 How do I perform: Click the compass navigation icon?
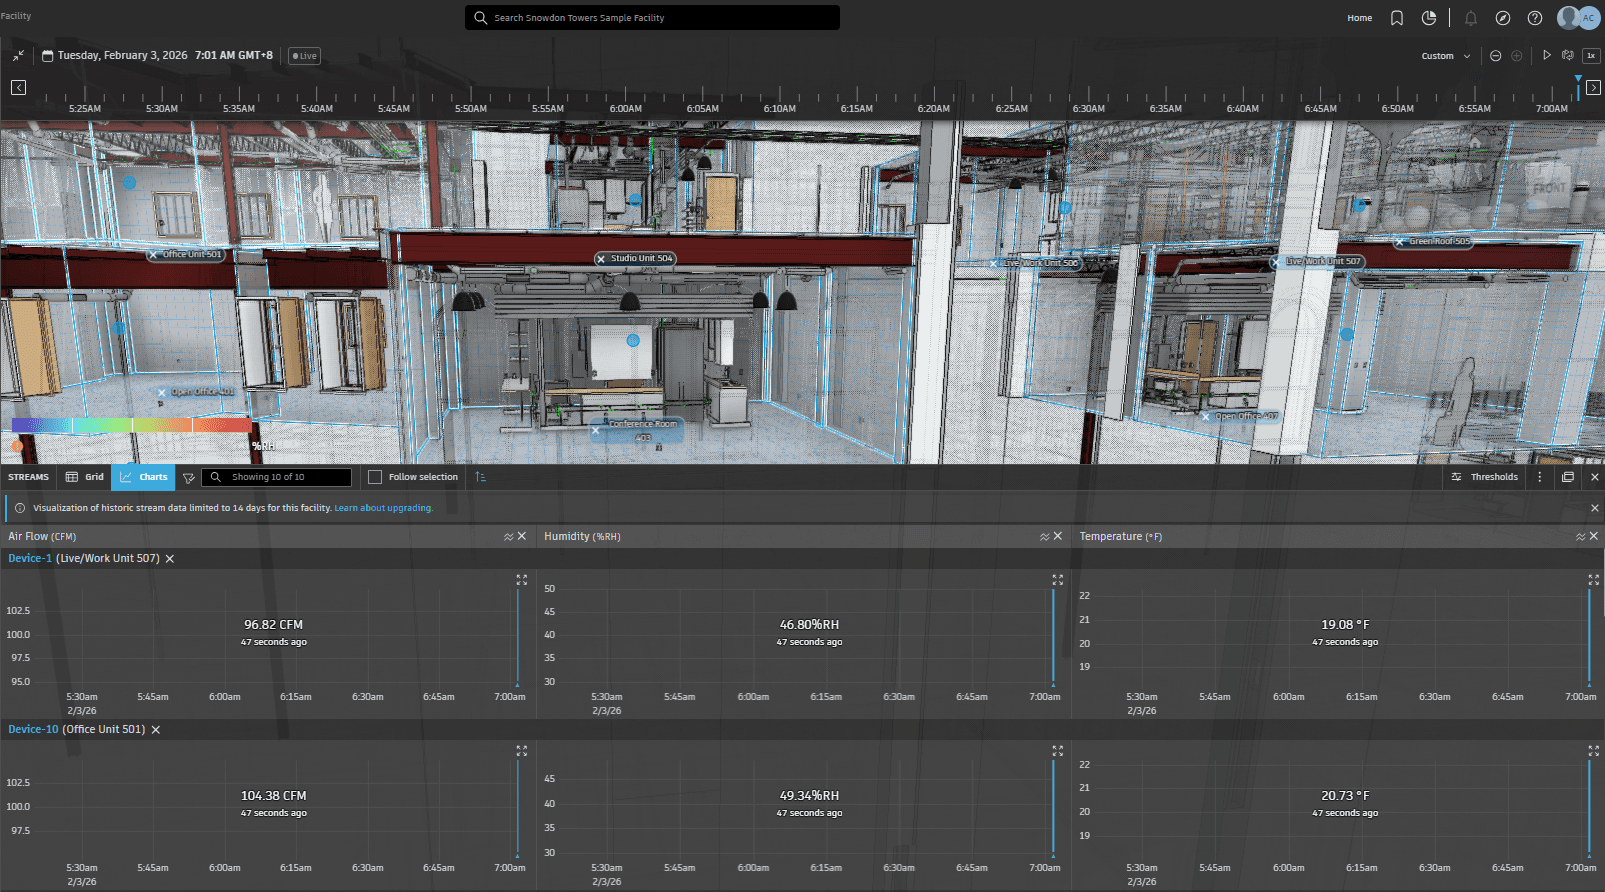pos(1502,18)
